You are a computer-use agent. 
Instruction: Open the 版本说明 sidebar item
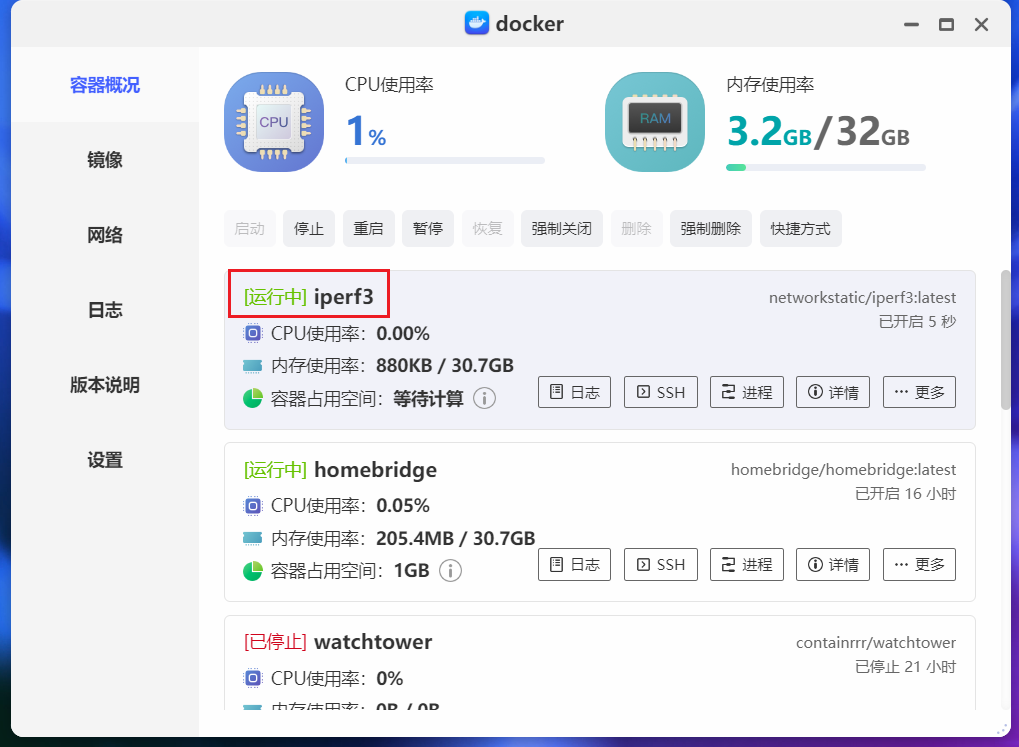coord(105,385)
